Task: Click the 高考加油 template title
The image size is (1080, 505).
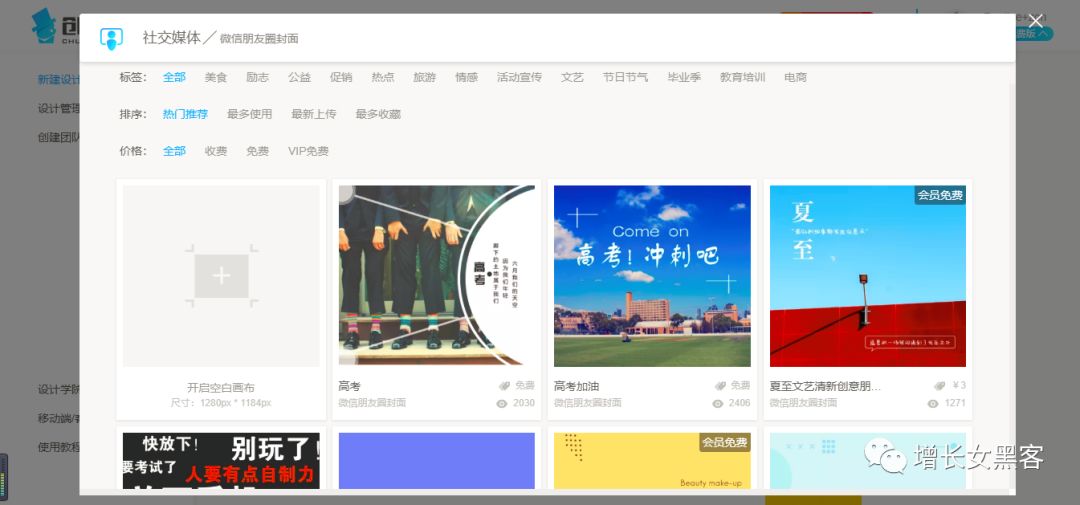Action: (577, 387)
